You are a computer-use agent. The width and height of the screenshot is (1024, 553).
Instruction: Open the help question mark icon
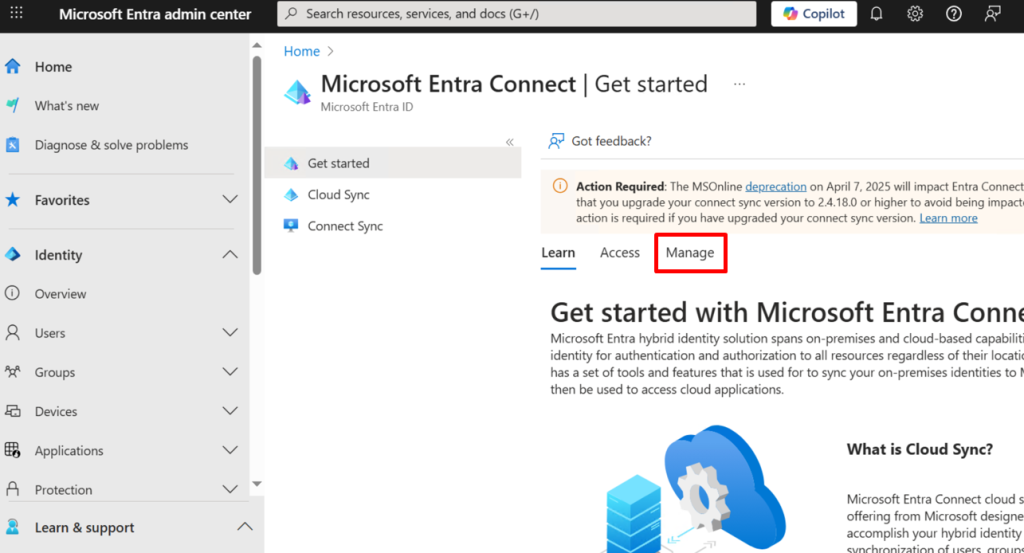coord(953,14)
